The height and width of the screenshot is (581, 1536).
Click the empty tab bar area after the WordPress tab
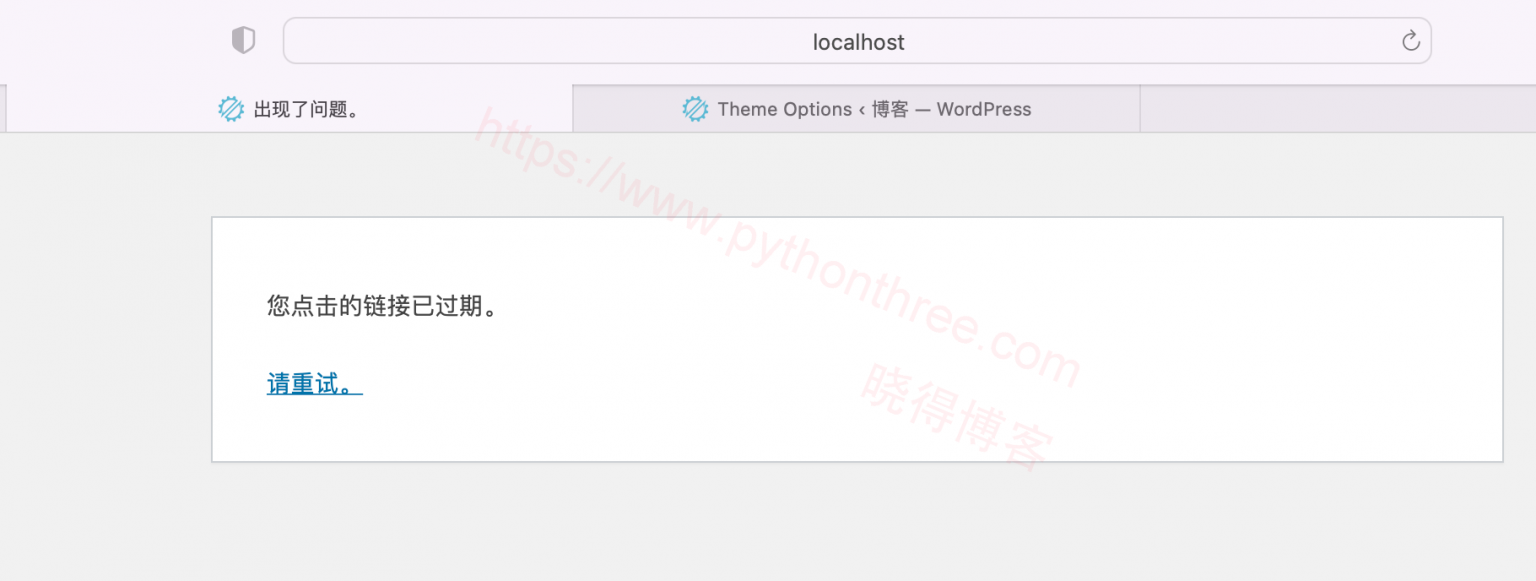pyautogui.click(x=1337, y=109)
